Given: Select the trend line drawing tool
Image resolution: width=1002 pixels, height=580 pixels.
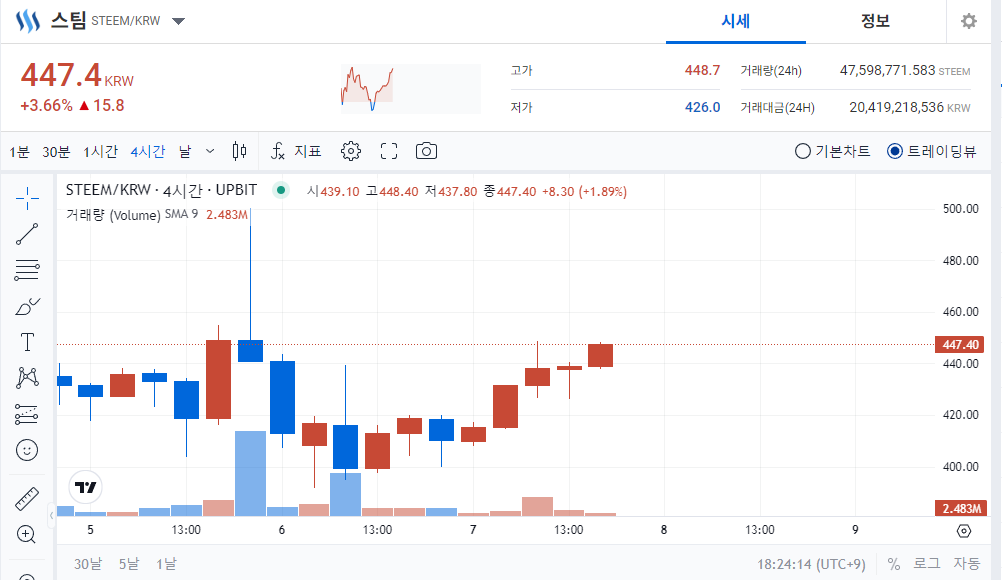Looking at the screenshot, I should (27, 234).
